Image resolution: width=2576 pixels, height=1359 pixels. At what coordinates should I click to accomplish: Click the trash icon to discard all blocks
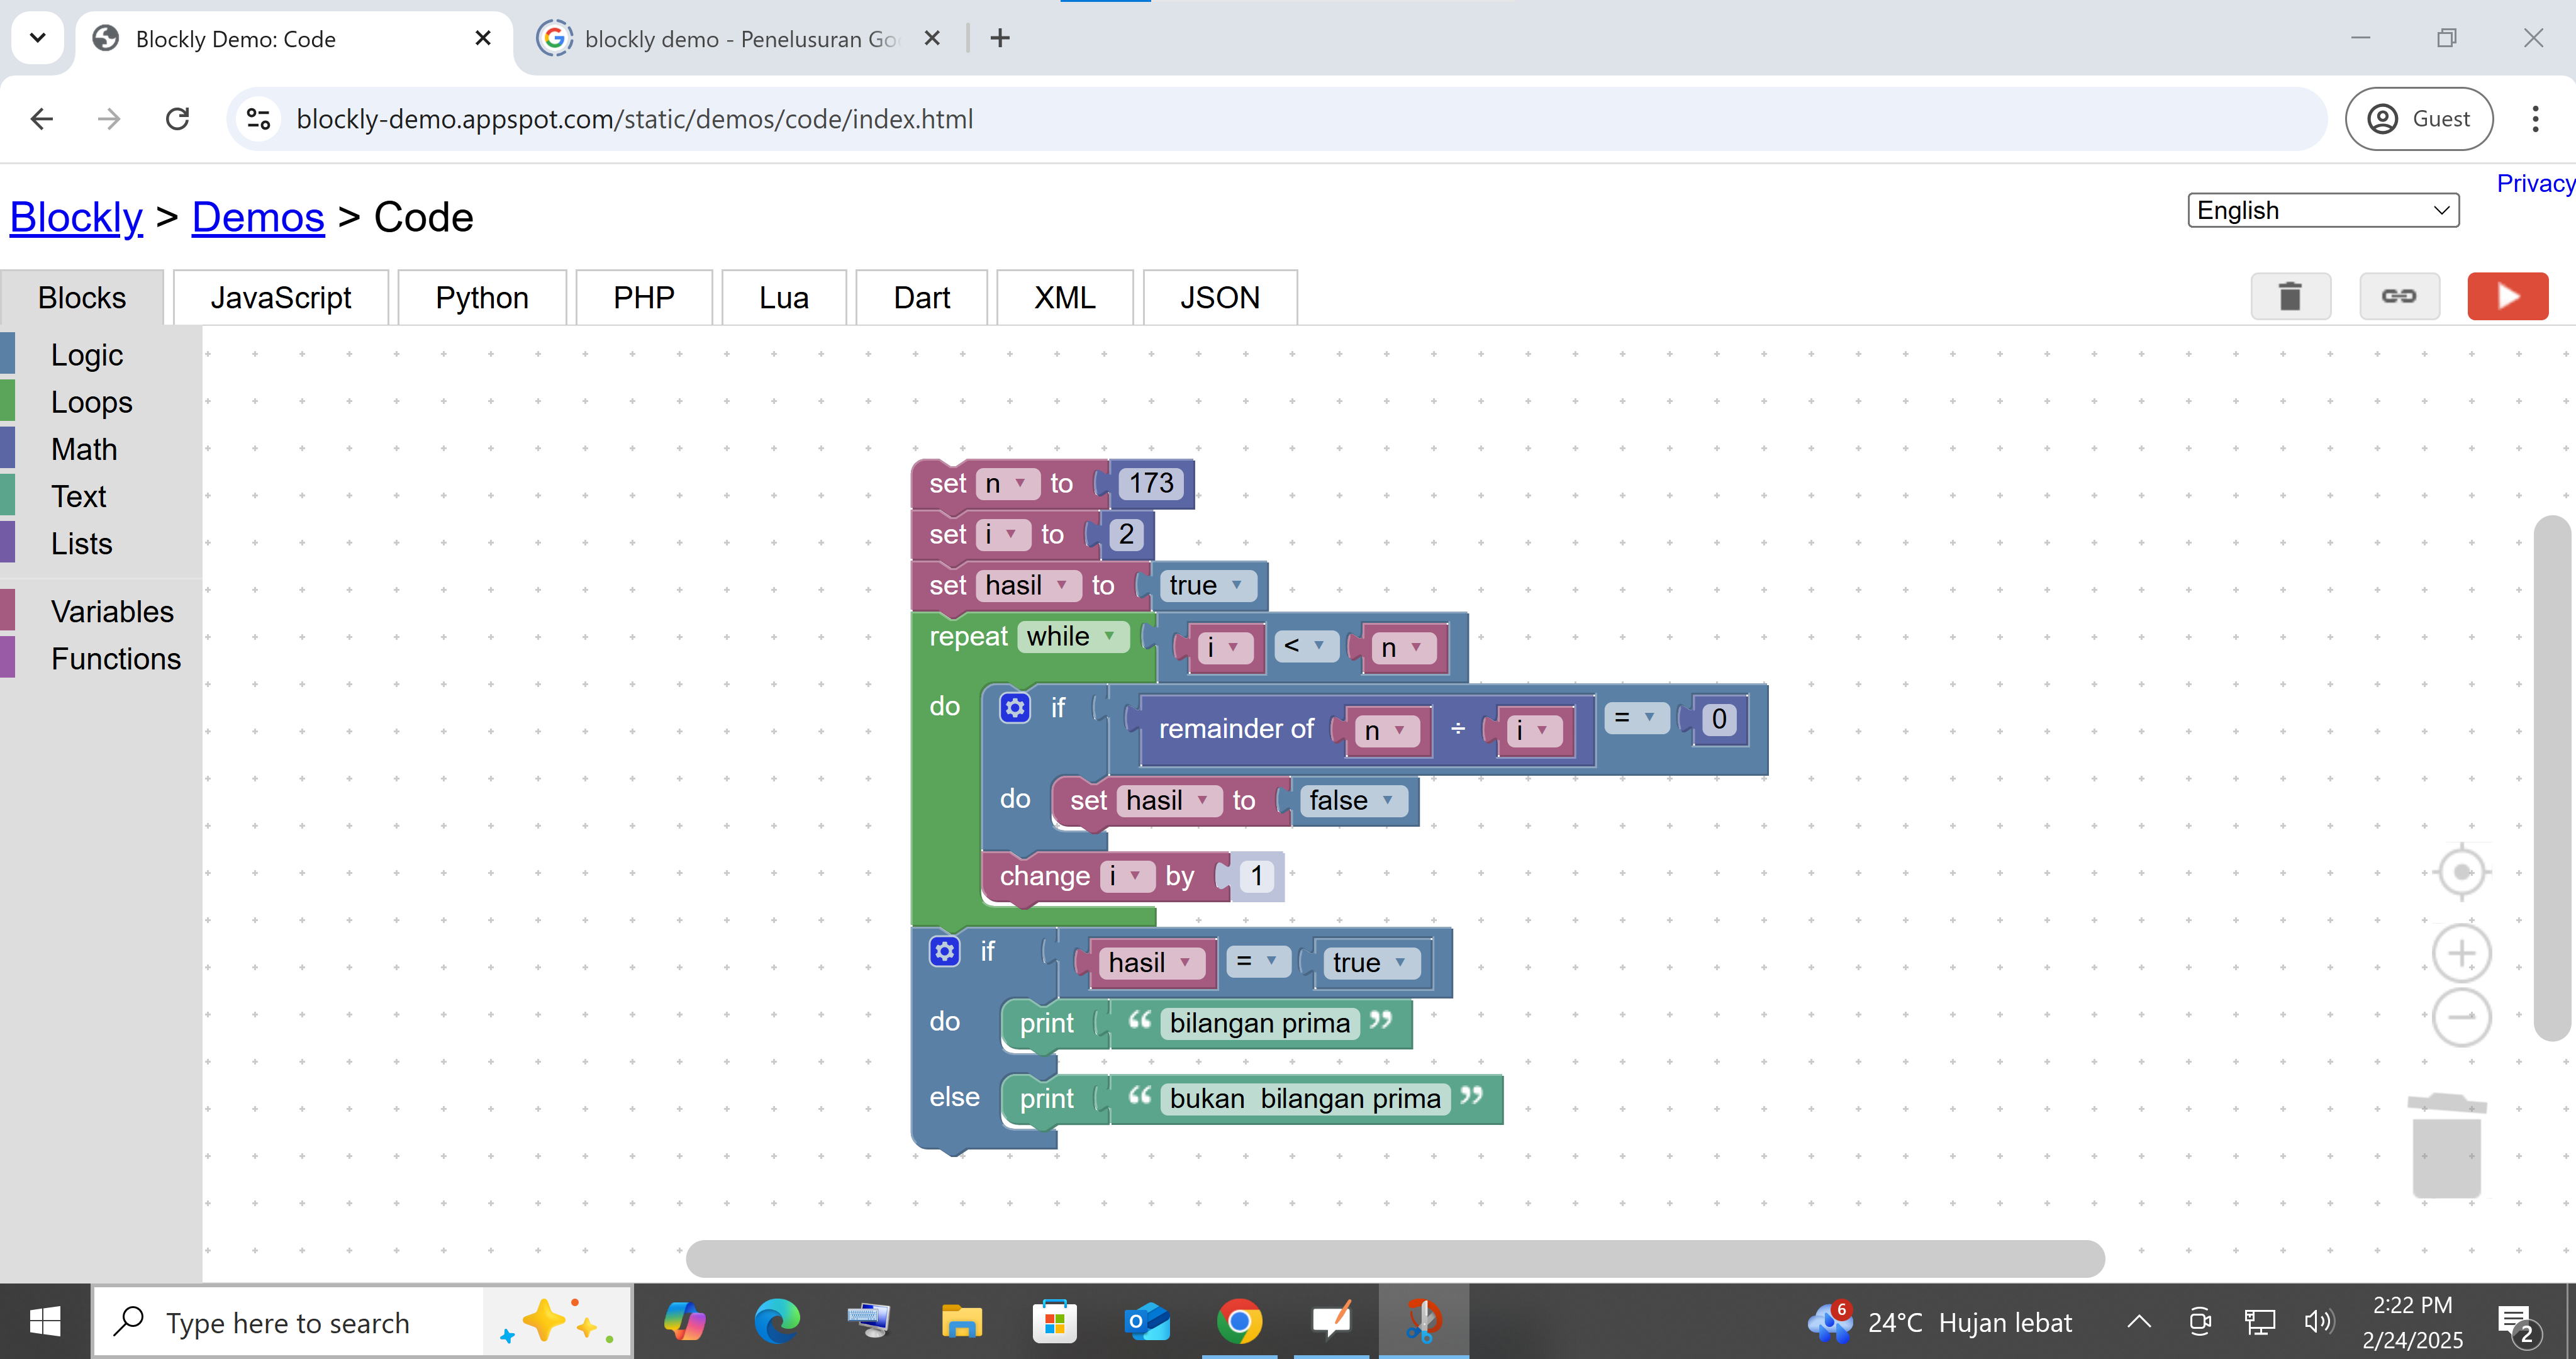coord(2290,296)
